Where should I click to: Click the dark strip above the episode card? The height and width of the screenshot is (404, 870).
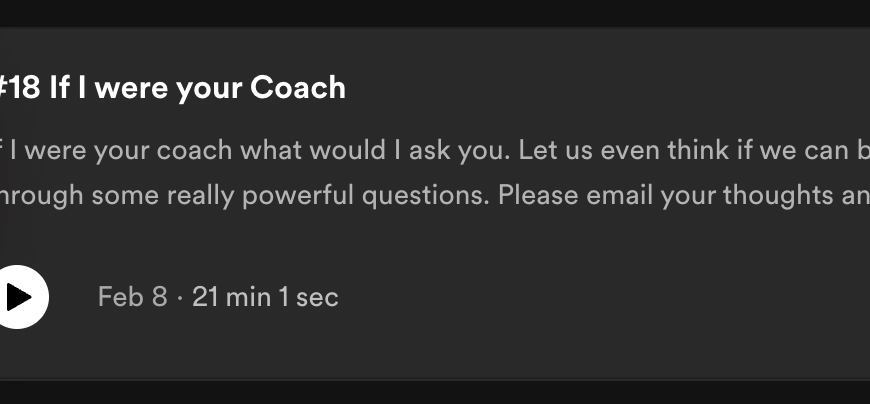[x=435, y=12]
